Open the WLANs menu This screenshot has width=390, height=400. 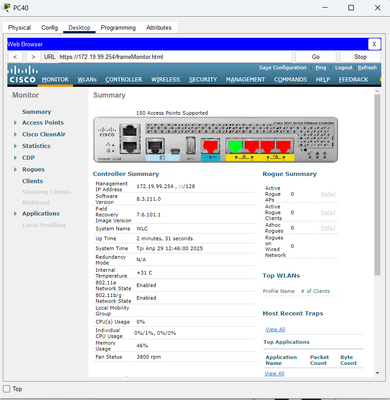coord(87,80)
